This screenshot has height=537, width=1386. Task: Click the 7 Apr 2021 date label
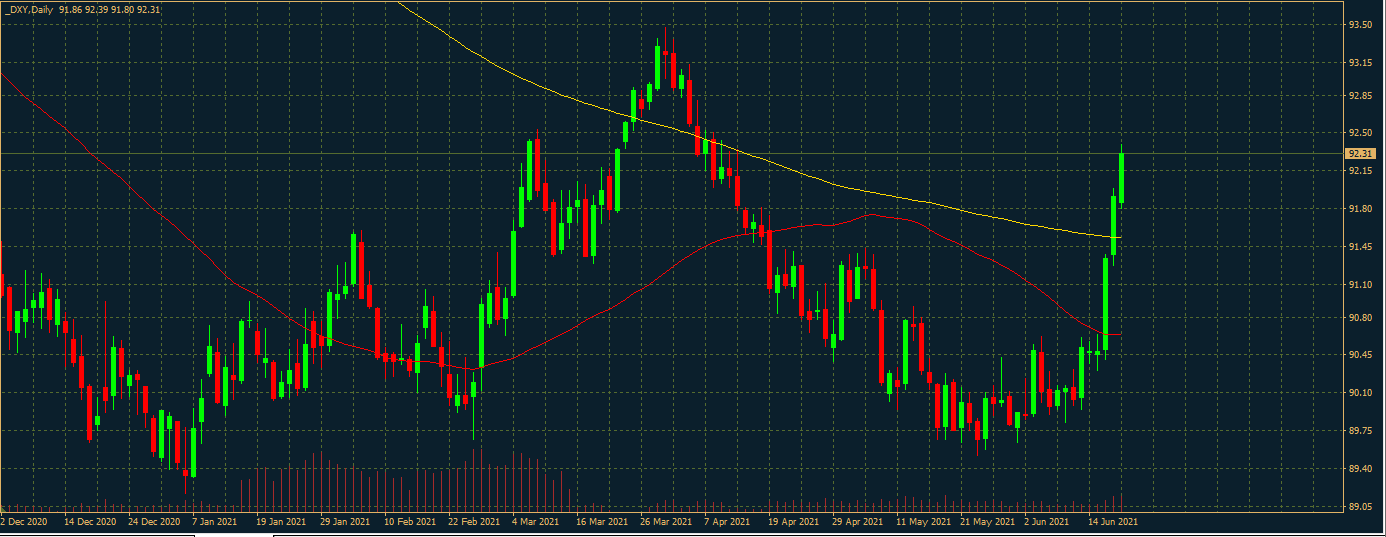(x=727, y=522)
